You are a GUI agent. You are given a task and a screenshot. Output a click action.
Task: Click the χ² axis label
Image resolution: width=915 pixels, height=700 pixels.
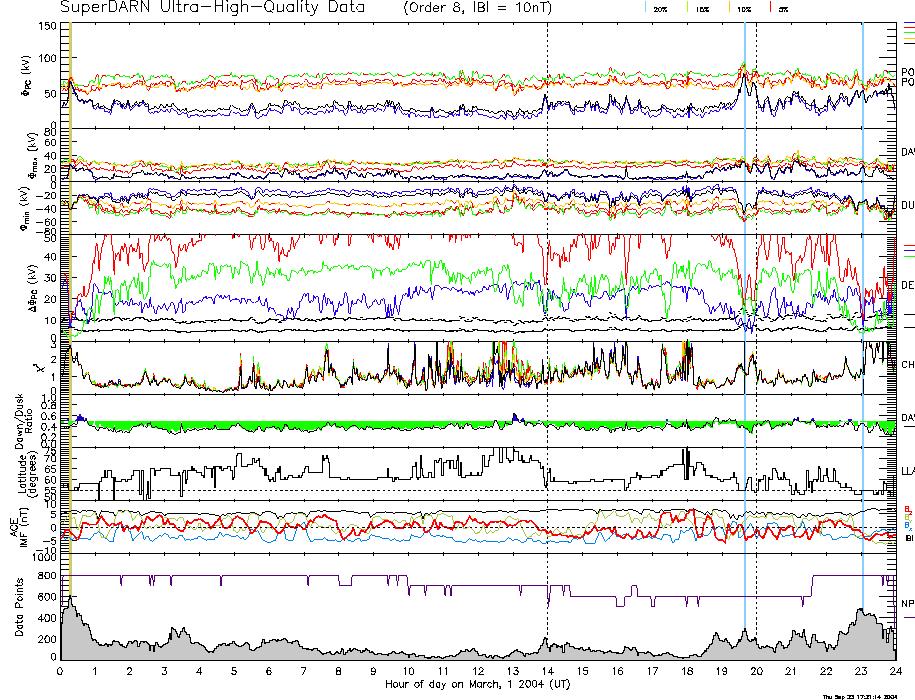click(x=39, y=368)
